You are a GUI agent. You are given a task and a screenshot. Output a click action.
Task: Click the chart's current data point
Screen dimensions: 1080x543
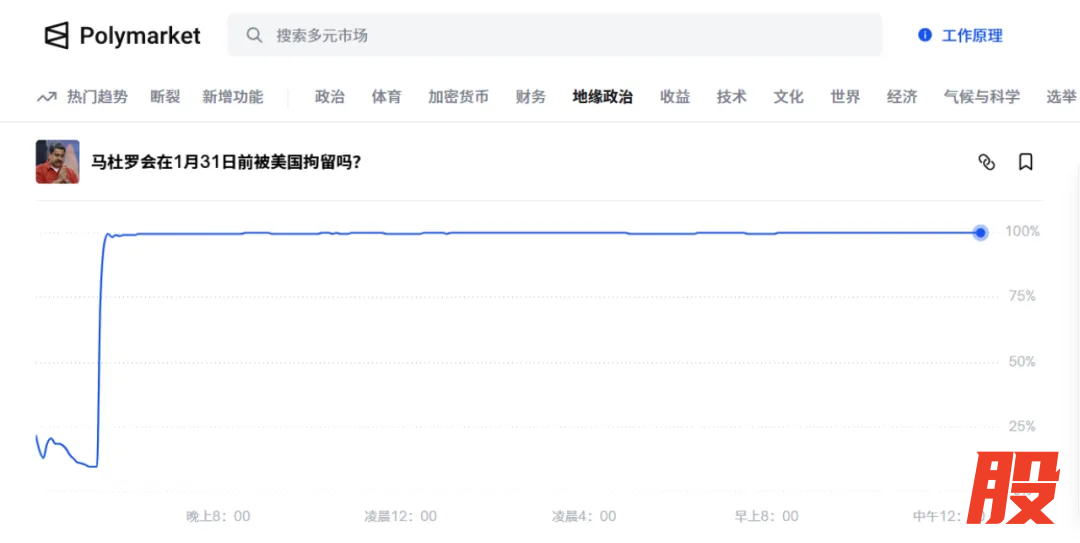[980, 233]
